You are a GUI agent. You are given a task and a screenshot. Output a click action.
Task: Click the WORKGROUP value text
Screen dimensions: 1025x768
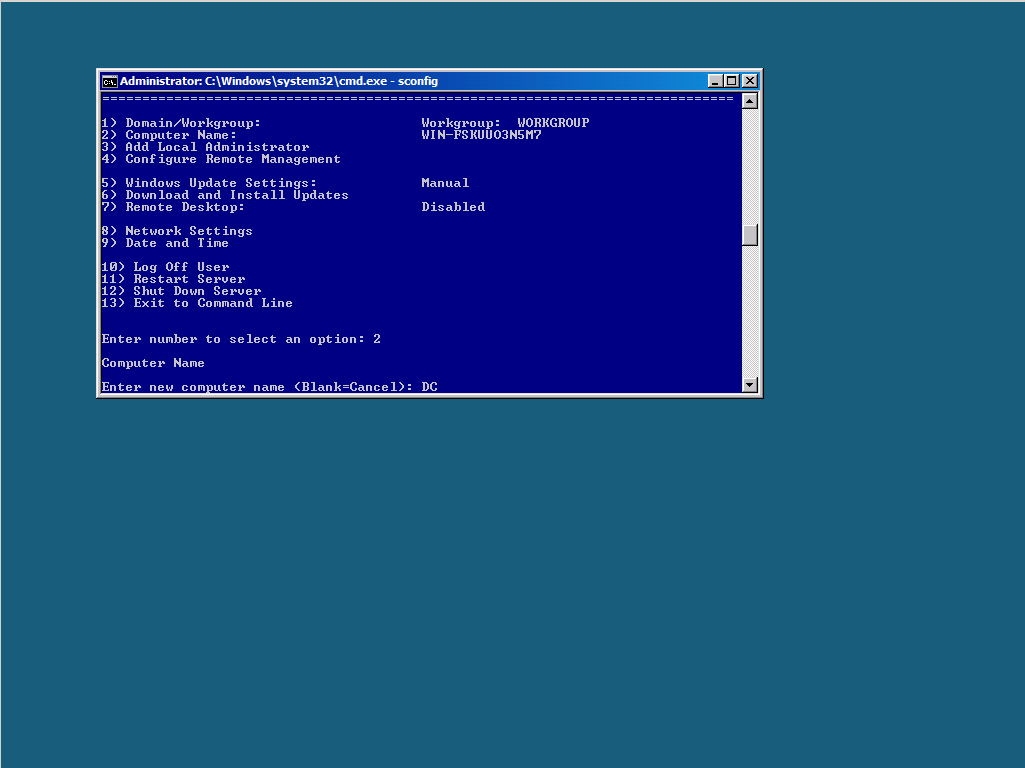pyautogui.click(x=553, y=123)
